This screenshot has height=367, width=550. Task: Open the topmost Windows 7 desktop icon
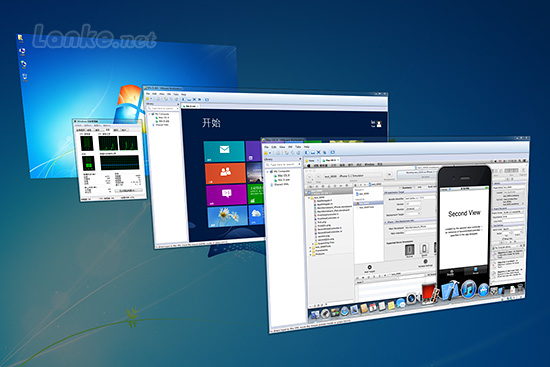coord(20,38)
